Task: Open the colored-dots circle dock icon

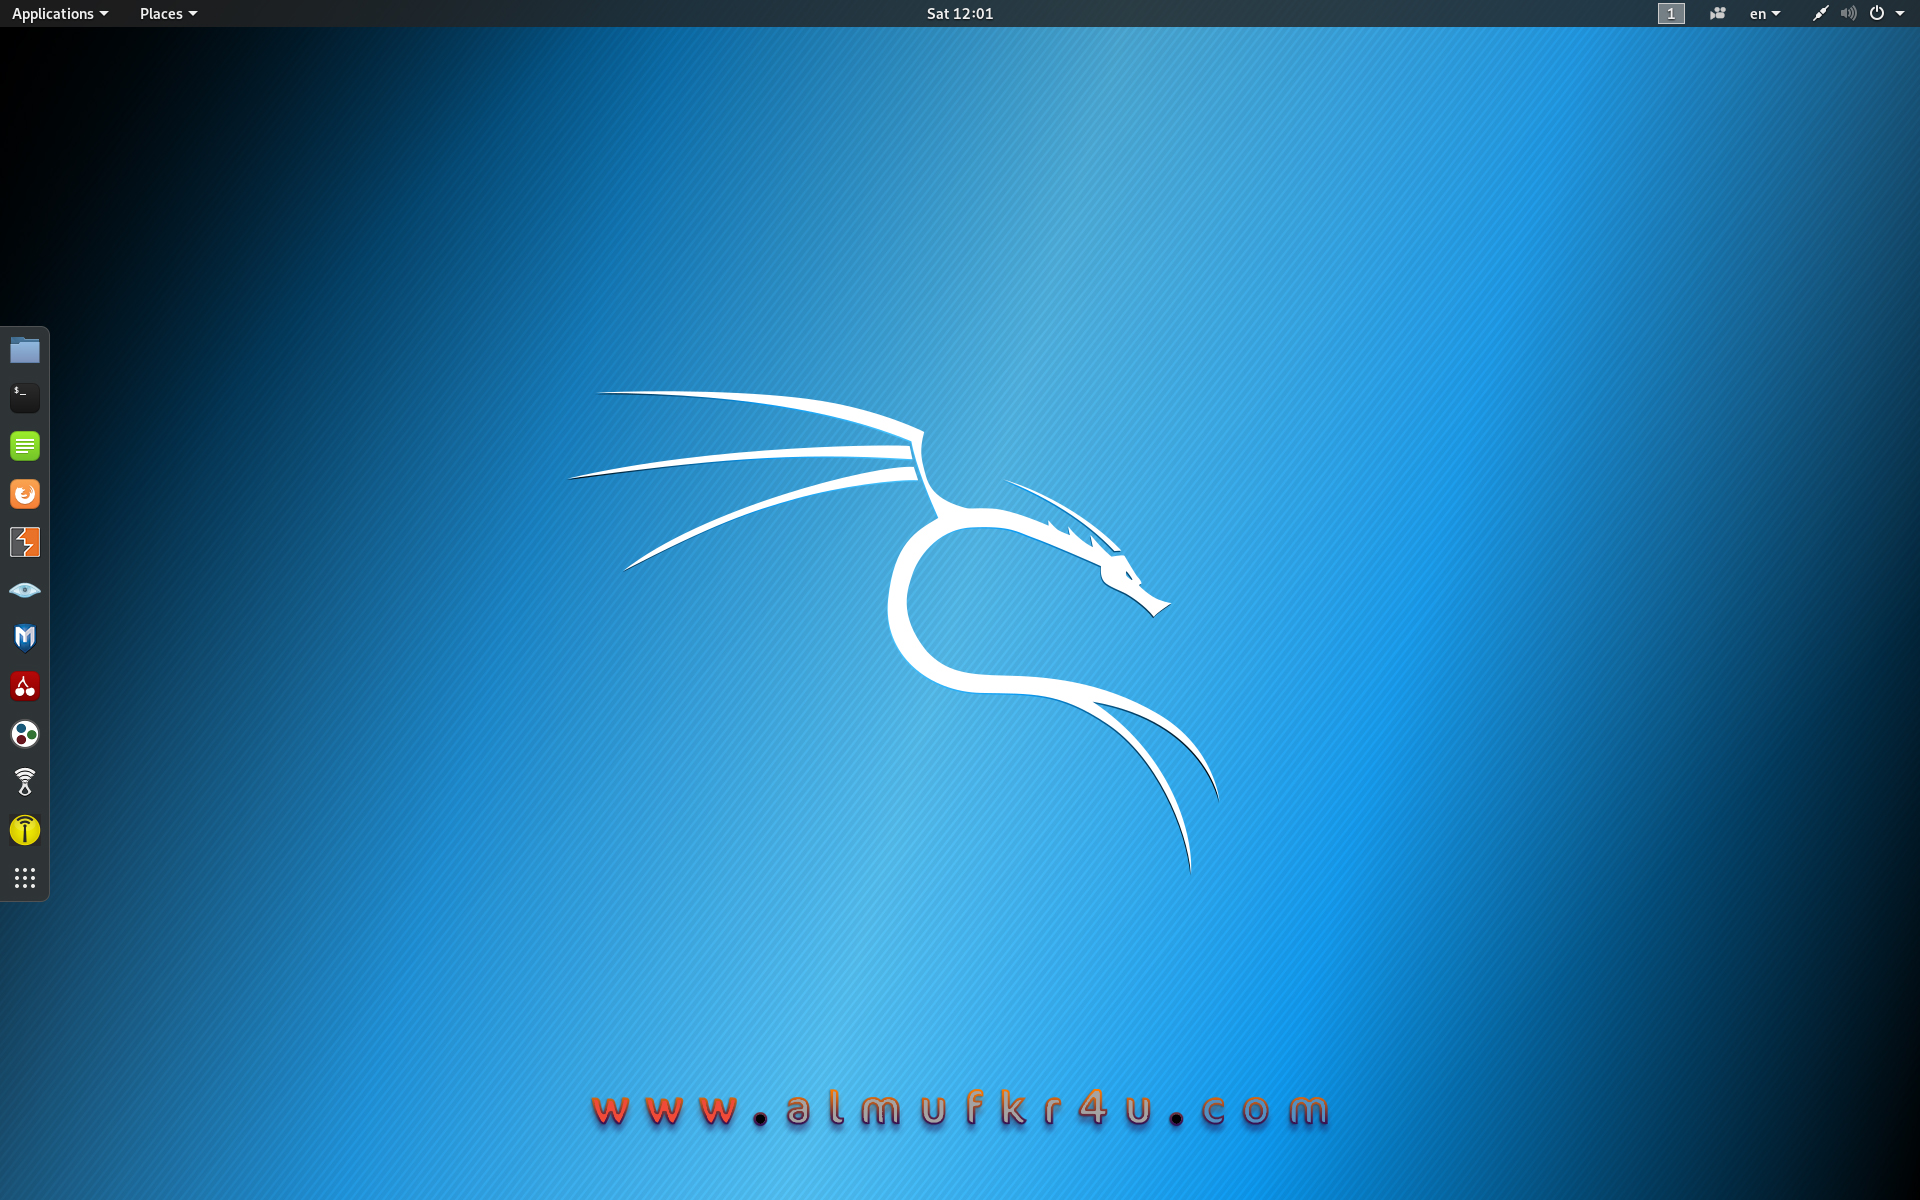Action: (25, 734)
